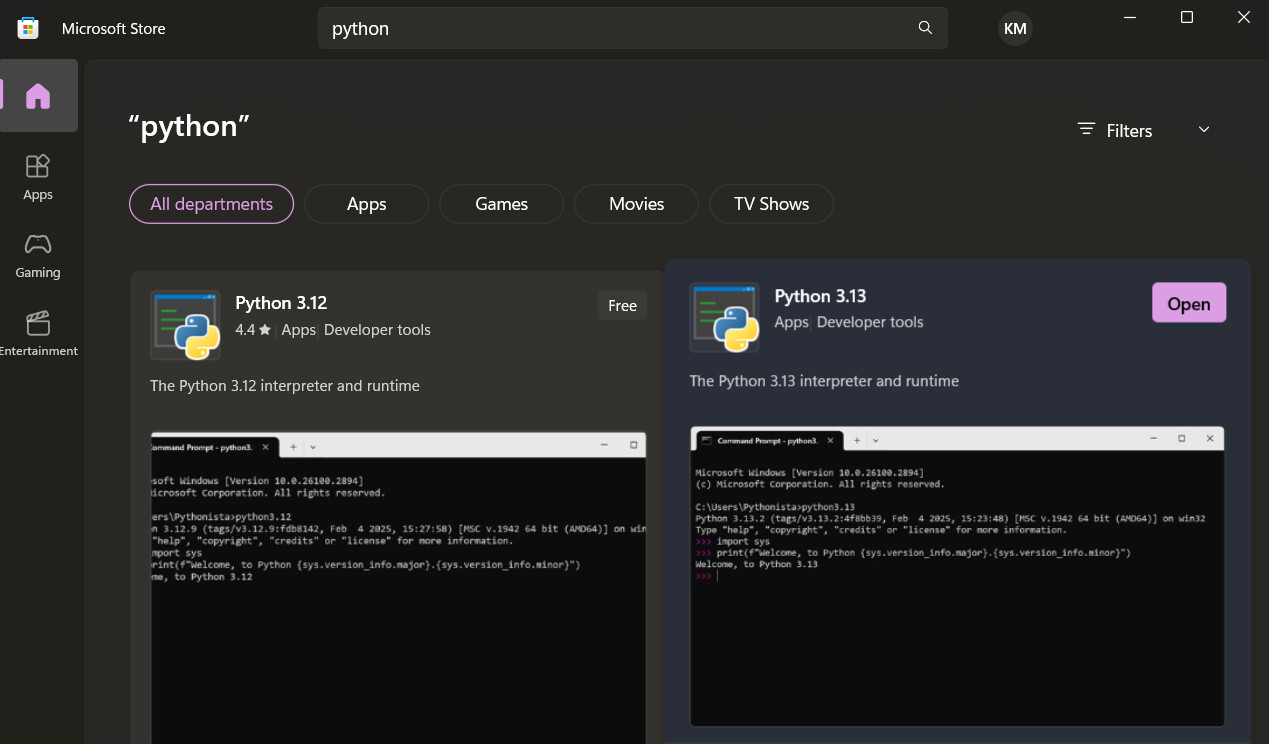Expand the Filters dropdown chevron
This screenshot has width=1269, height=744.
[1204, 130]
